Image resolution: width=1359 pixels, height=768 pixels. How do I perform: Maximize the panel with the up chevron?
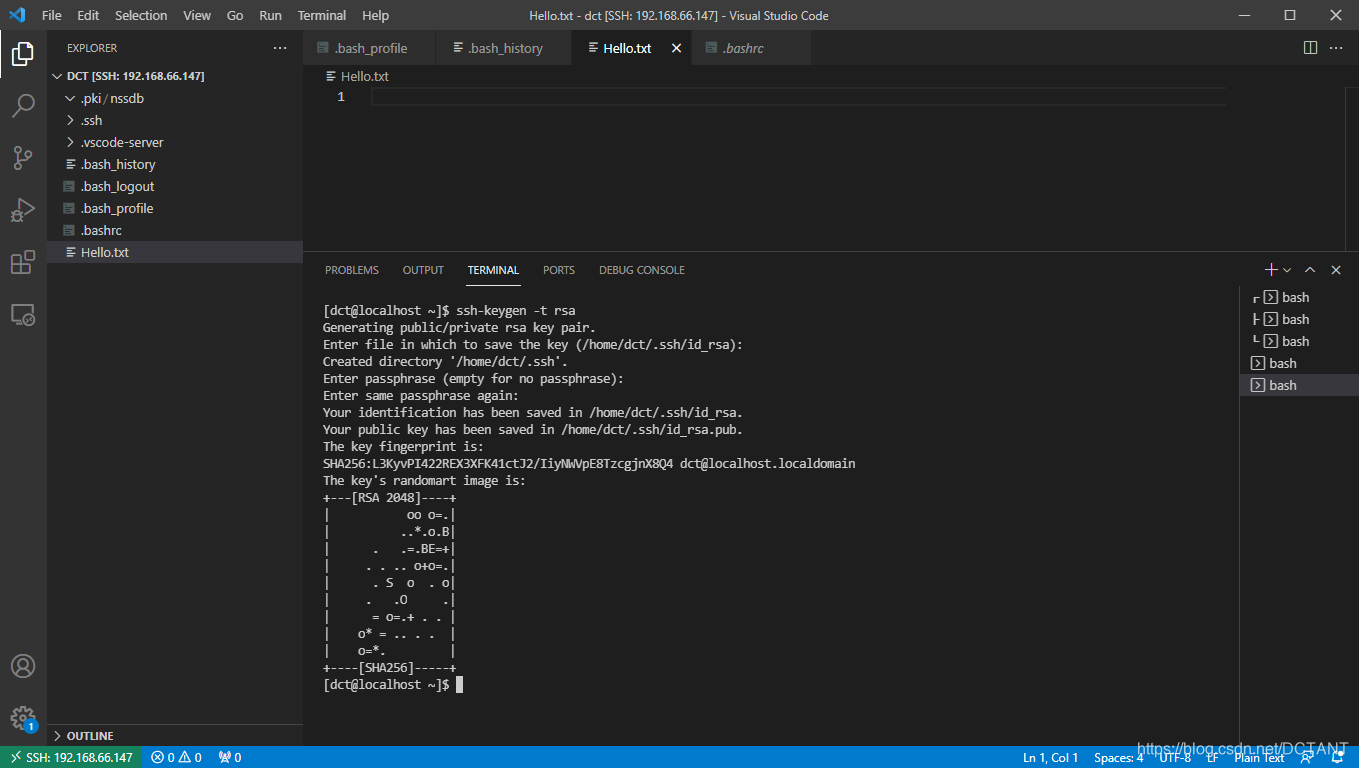[1310, 270]
